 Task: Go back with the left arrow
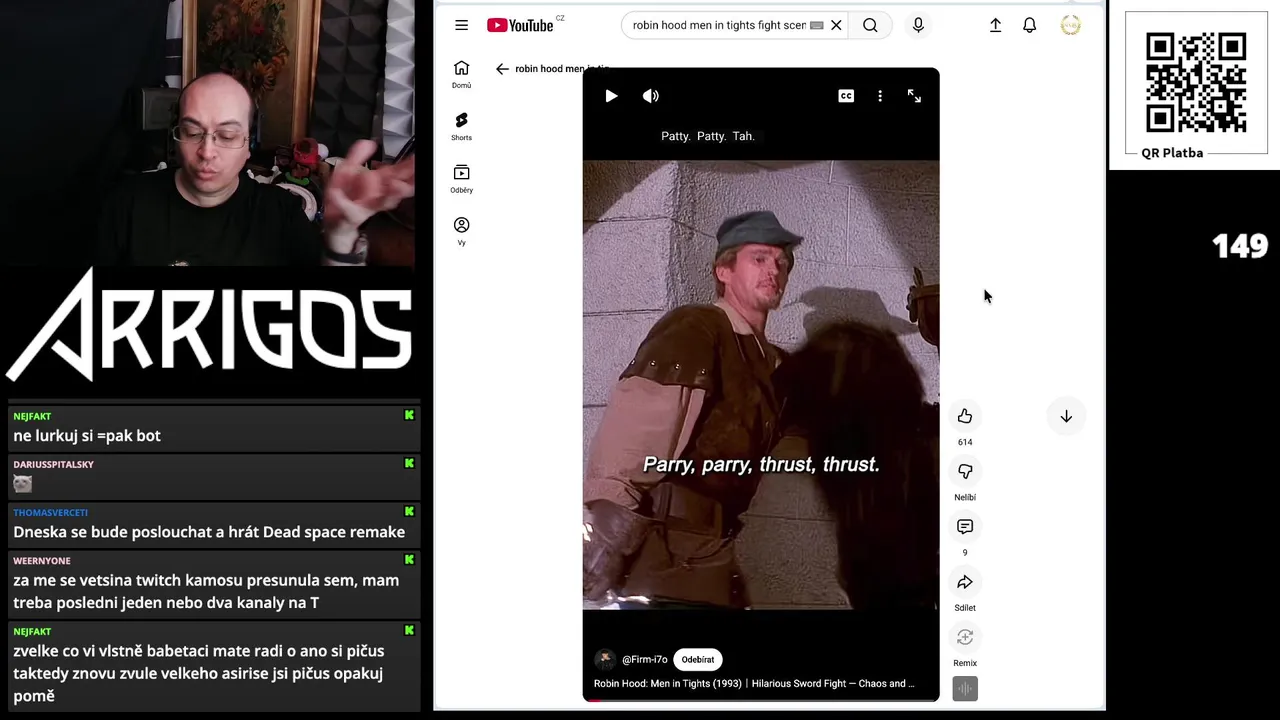[x=502, y=69]
